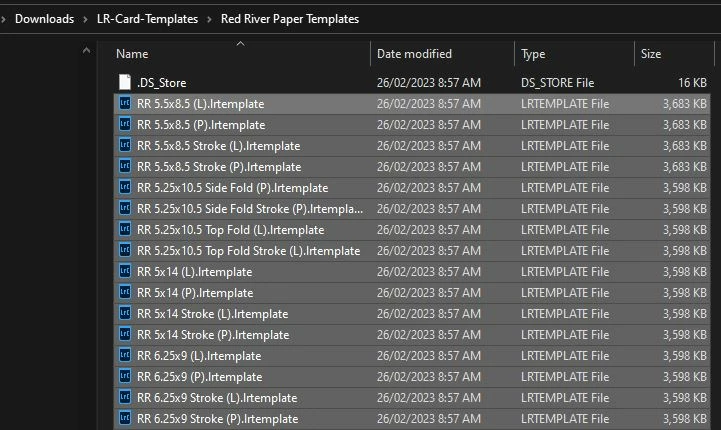Click date modified of RR 5.25x10.5 Top Fold (L)

point(429,230)
